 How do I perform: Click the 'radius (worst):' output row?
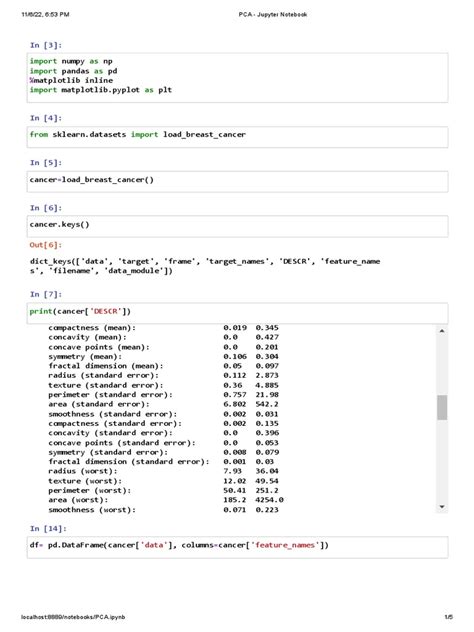click(x=163, y=471)
